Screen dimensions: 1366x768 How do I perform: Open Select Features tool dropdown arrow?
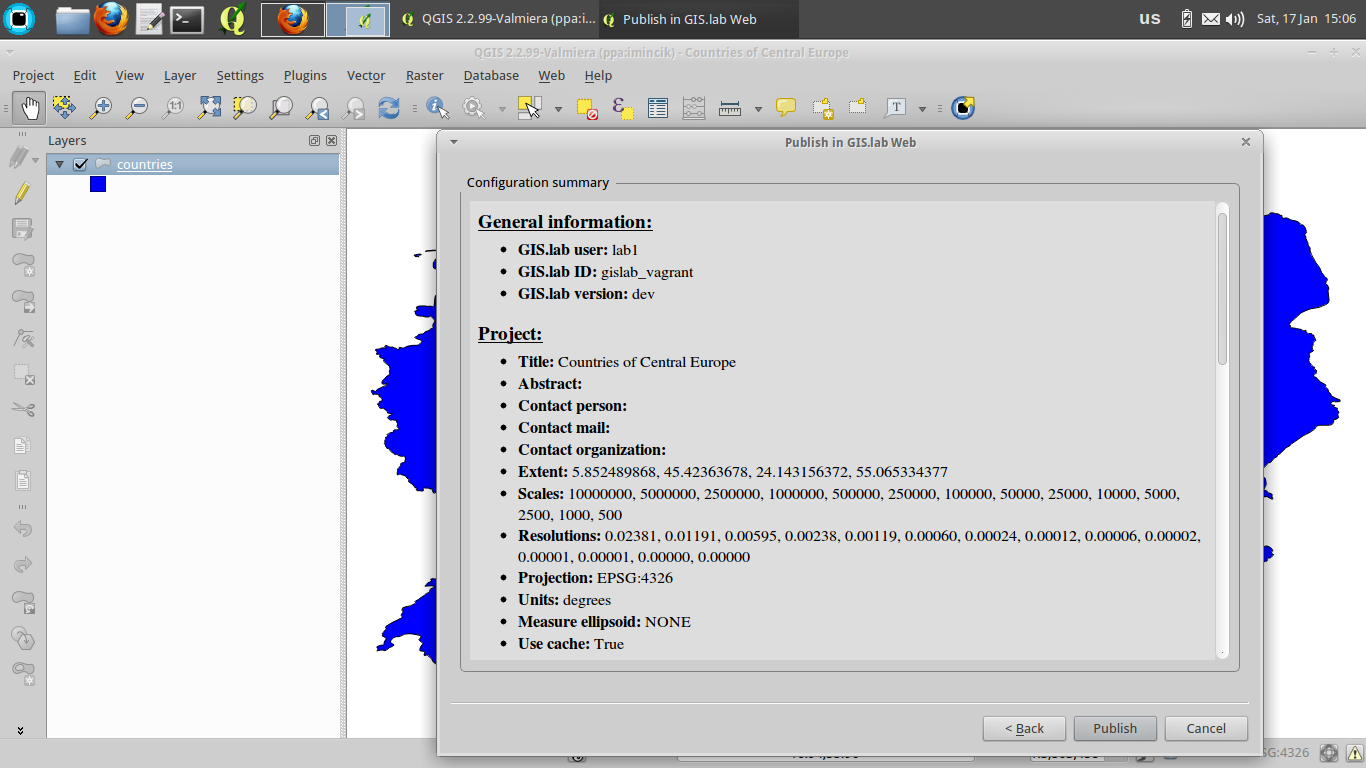click(558, 108)
